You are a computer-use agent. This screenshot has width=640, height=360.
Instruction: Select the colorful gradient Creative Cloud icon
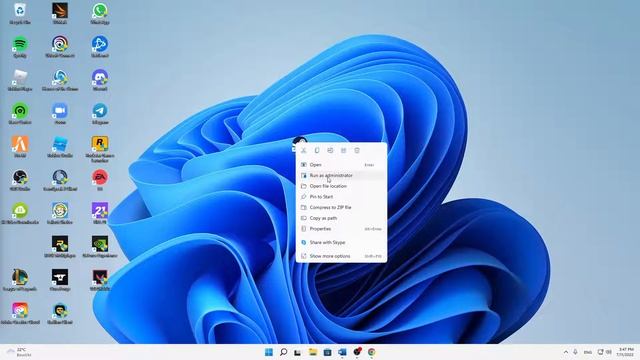pos(20,314)
